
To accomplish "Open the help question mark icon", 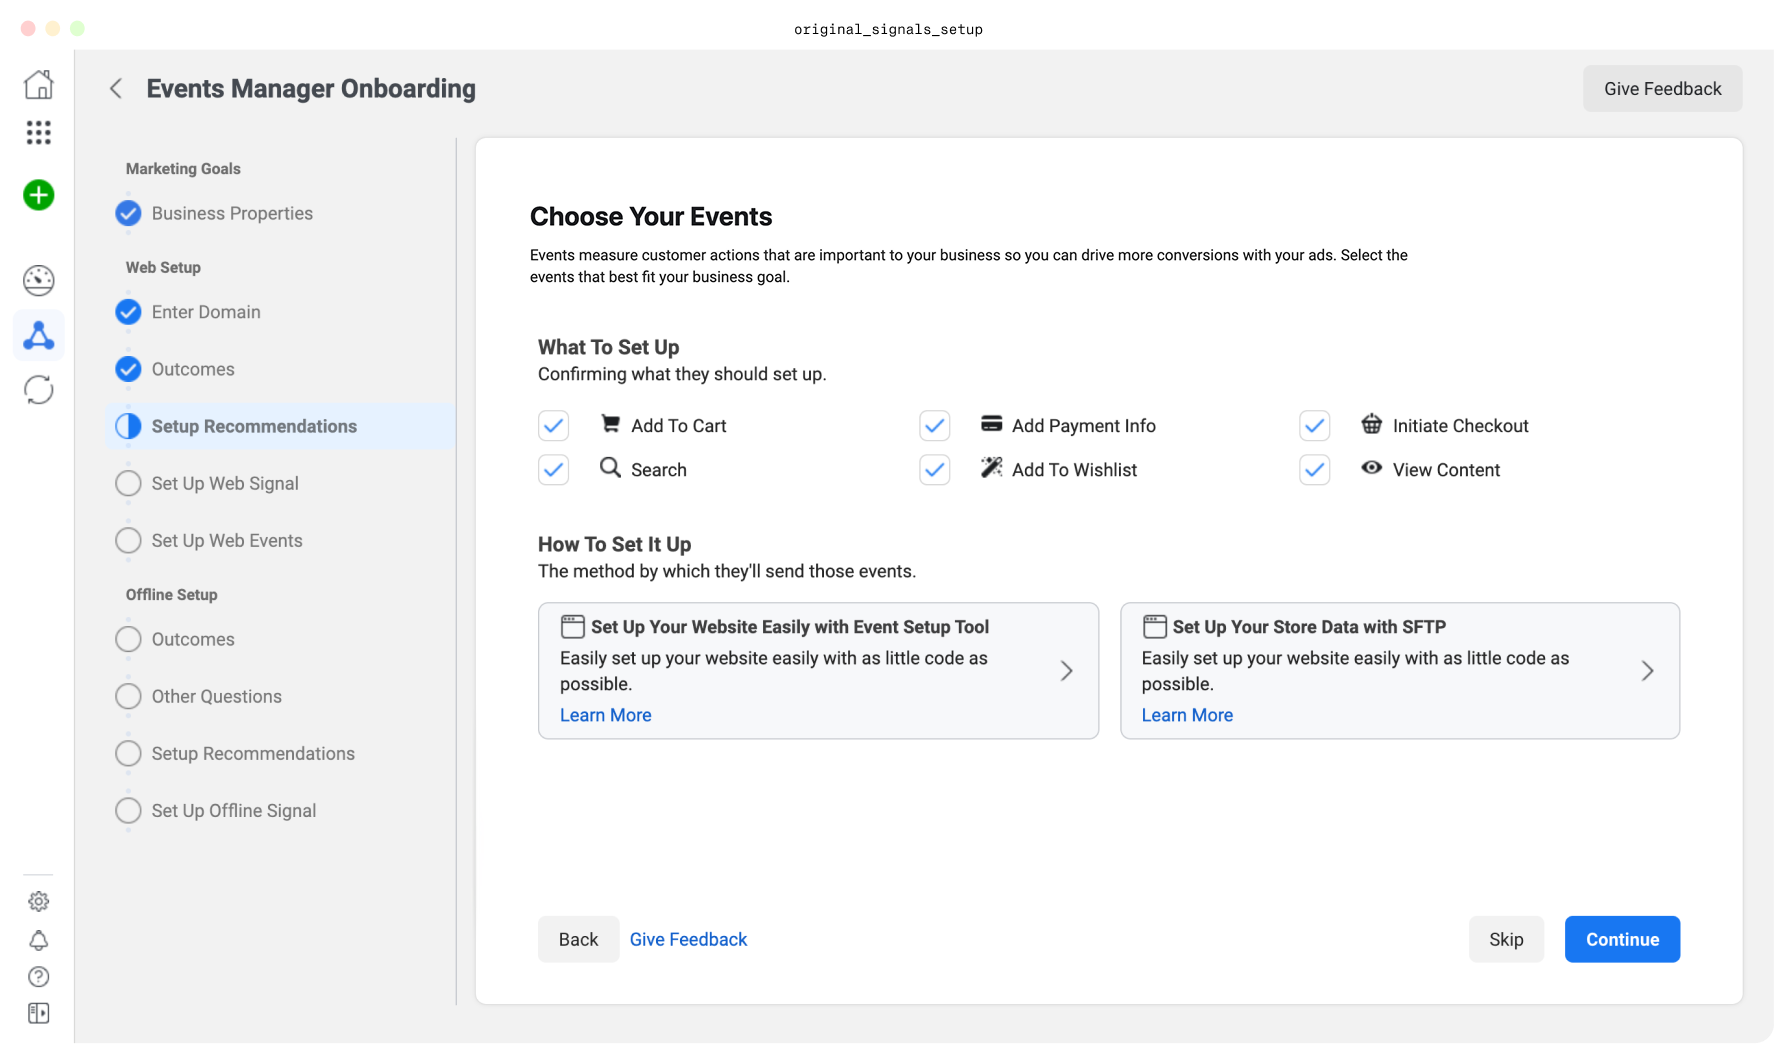I will 38,977.
